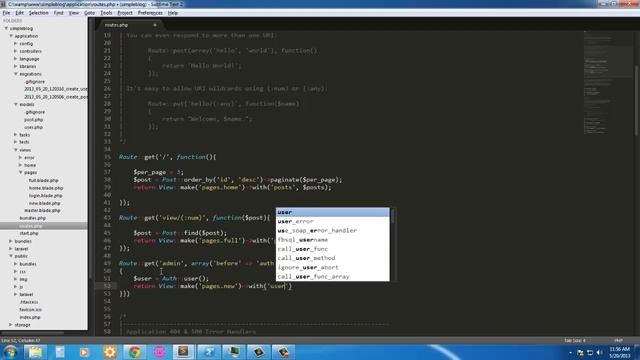The width and height of the screenshot is (640, 360).
Task: Collapse the application folder
Action: (11, 36)
